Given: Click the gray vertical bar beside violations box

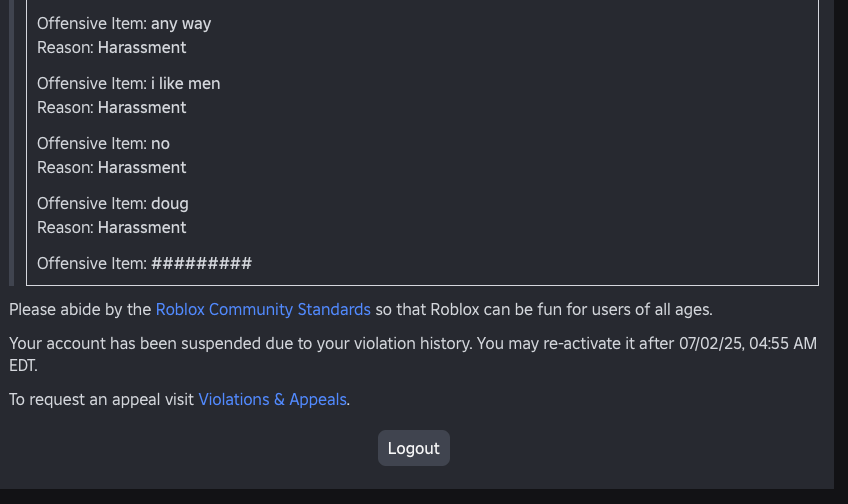Looking at the screenshot, I should [11, 143].
